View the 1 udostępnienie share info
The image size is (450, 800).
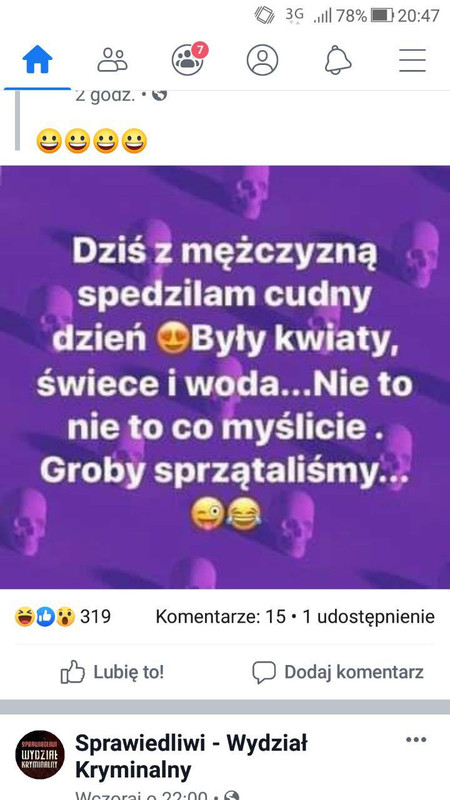(x=369, y=617)
